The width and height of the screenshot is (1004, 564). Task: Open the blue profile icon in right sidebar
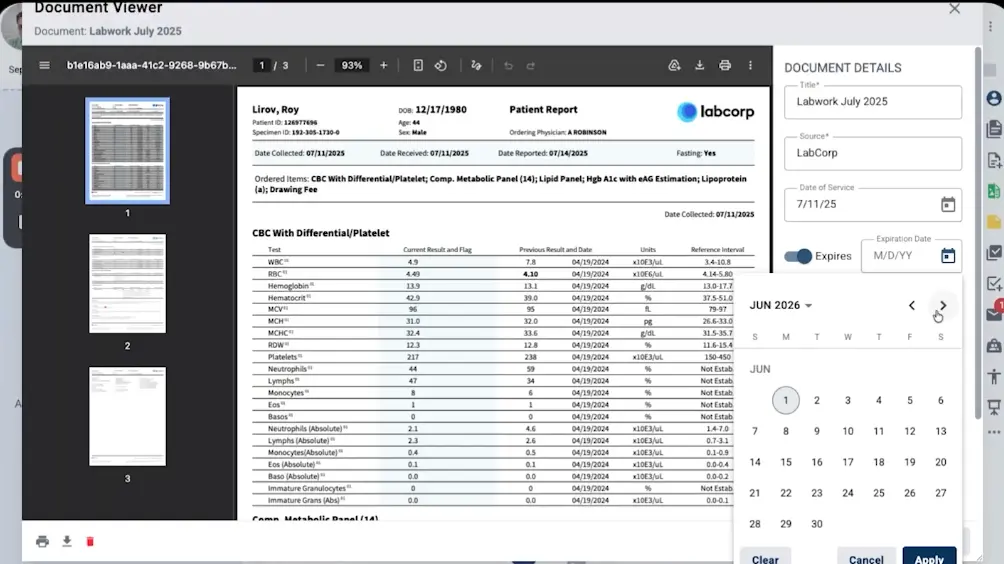click(x=994, y=98)
